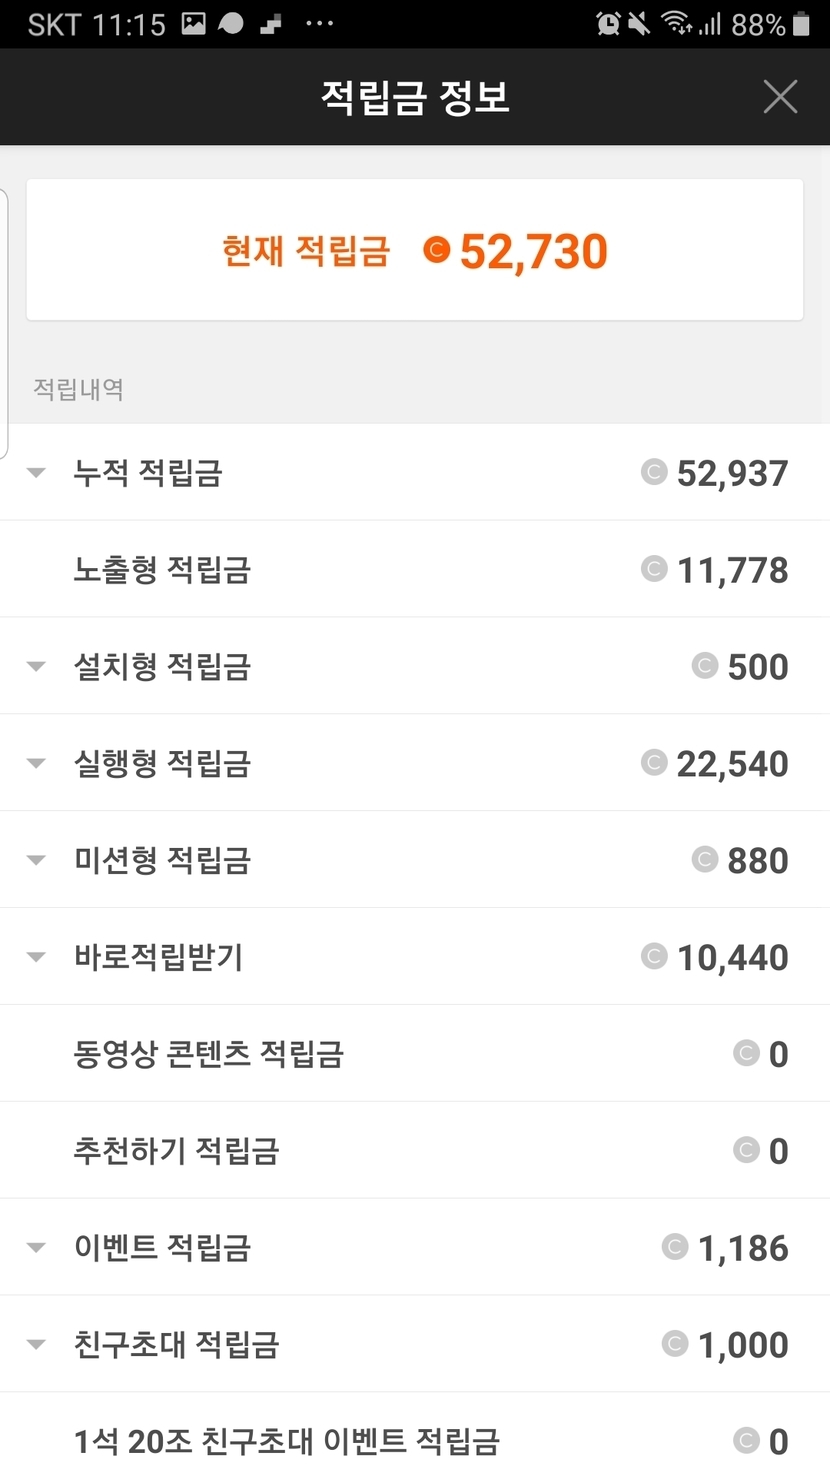Tap the Wi-Fi icon in status bar

677,24
